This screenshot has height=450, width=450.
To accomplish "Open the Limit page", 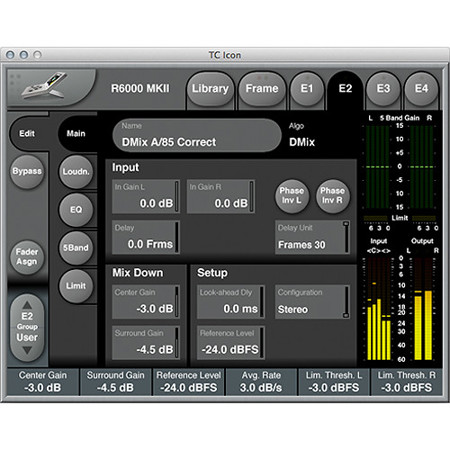I will coord(76,286).
